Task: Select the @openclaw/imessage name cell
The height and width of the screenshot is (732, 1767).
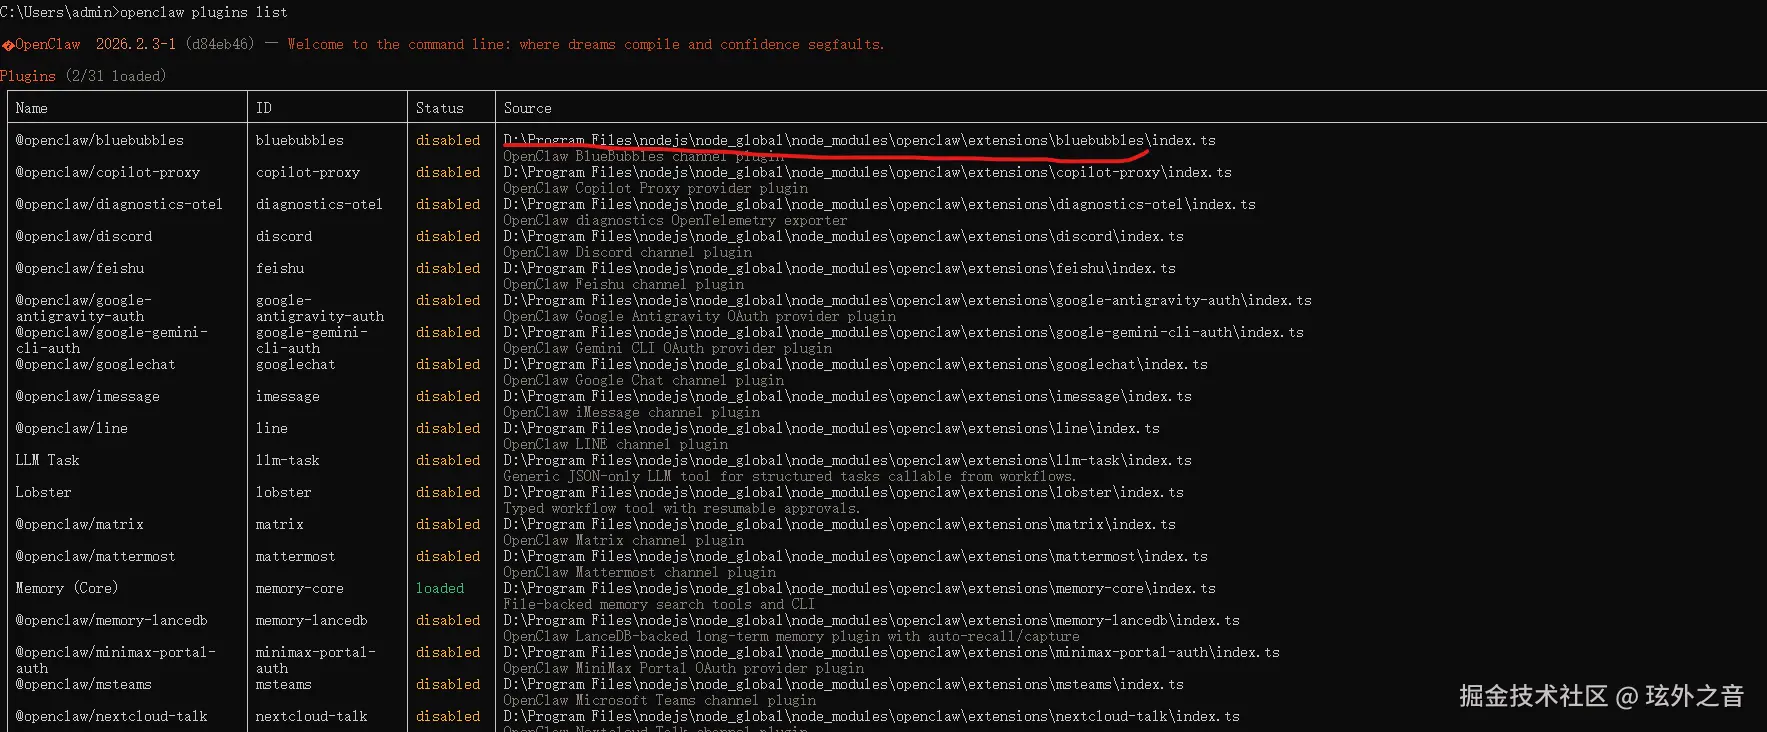Action: 88,396
